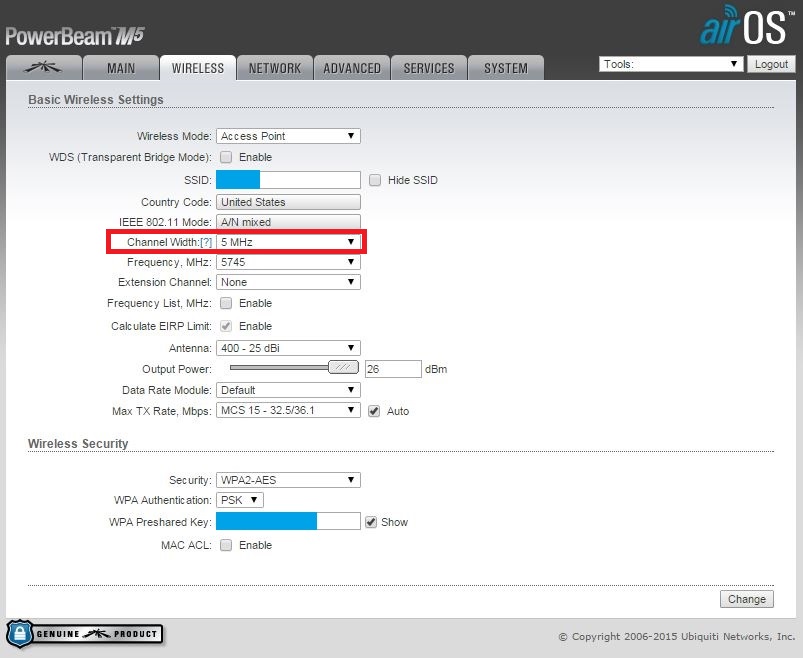Screen dimensions: 803x658
Task: Click the airOS logo
Action: [747, 26]
